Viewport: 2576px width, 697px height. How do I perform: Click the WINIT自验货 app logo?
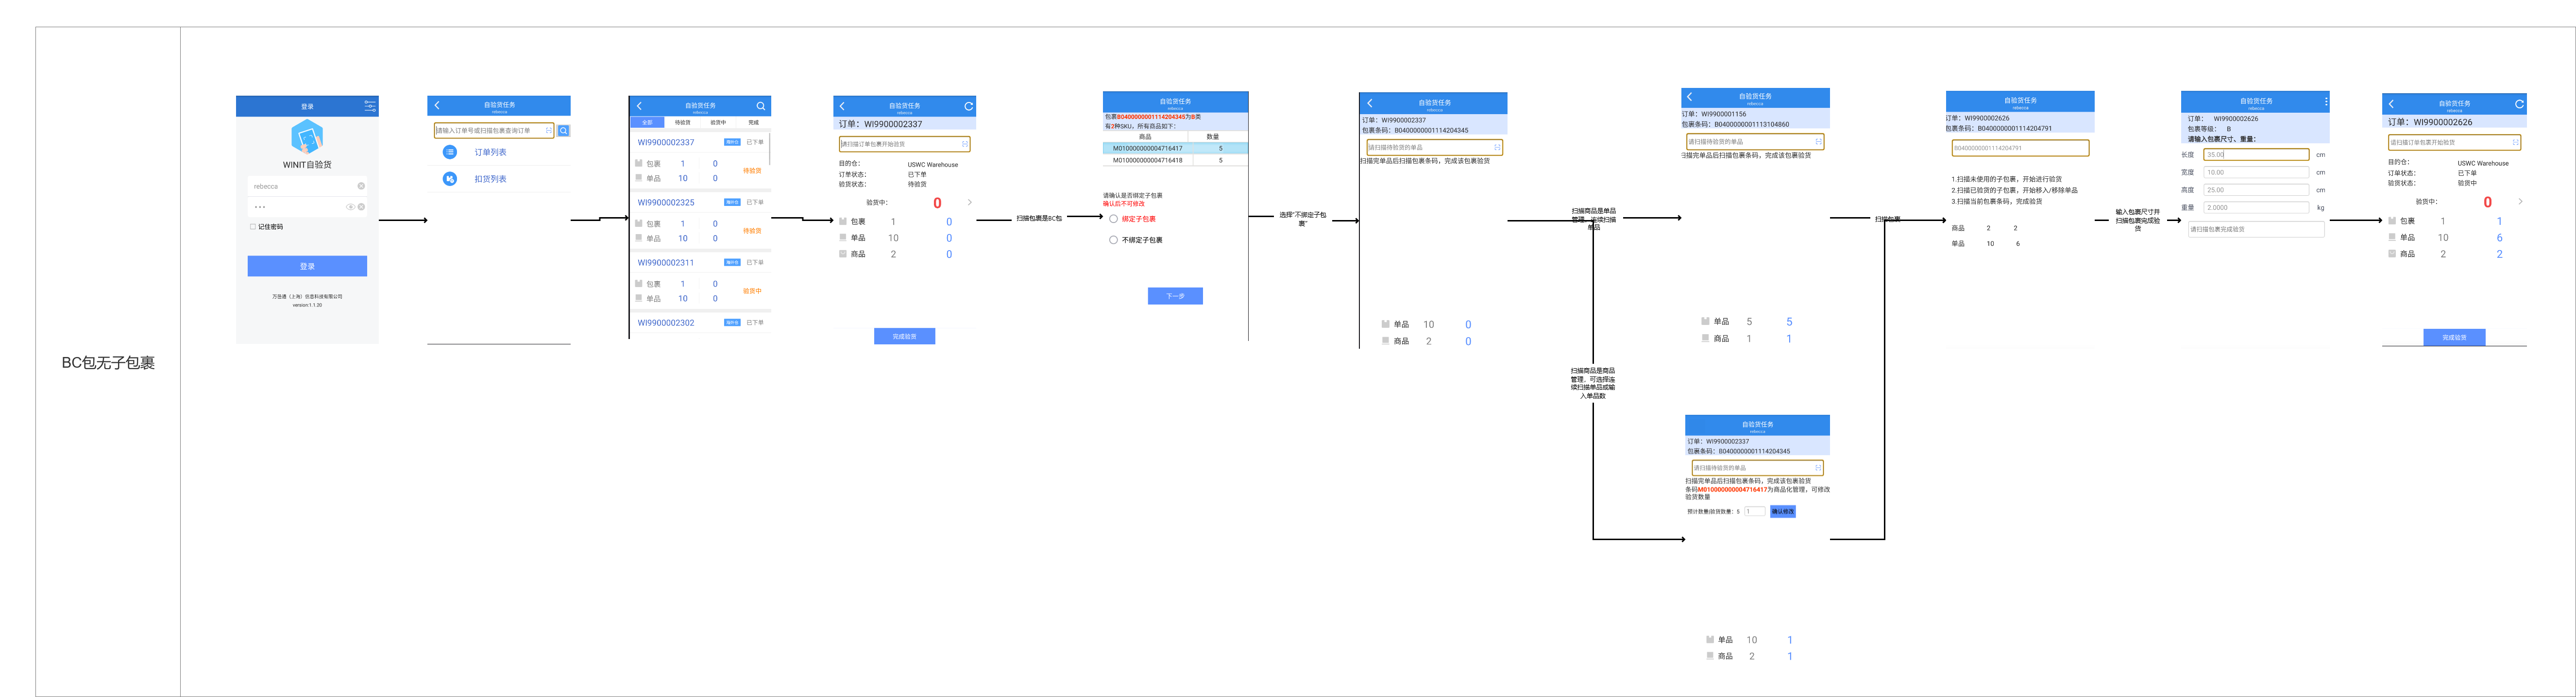tap(307, 136)
